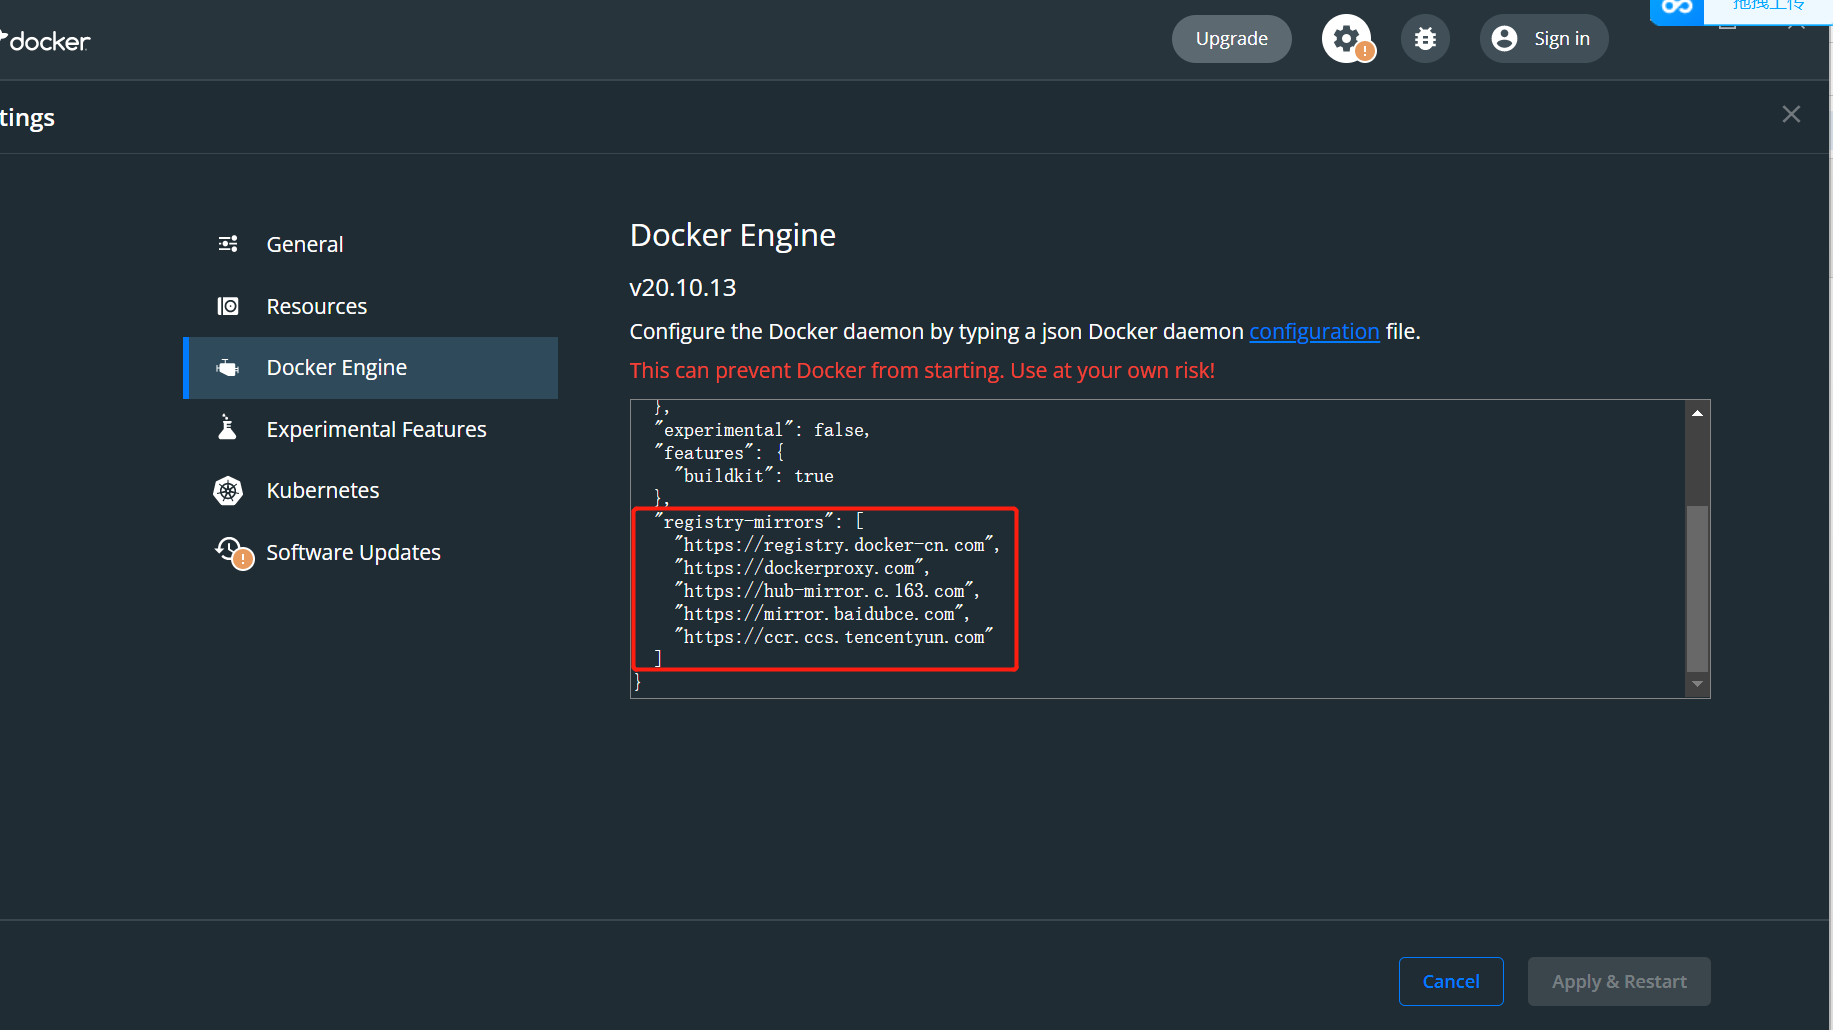This screenshot has height=1030, width=1833.
Task: Click the Cancel button
Action: [x=1451, y=982]
